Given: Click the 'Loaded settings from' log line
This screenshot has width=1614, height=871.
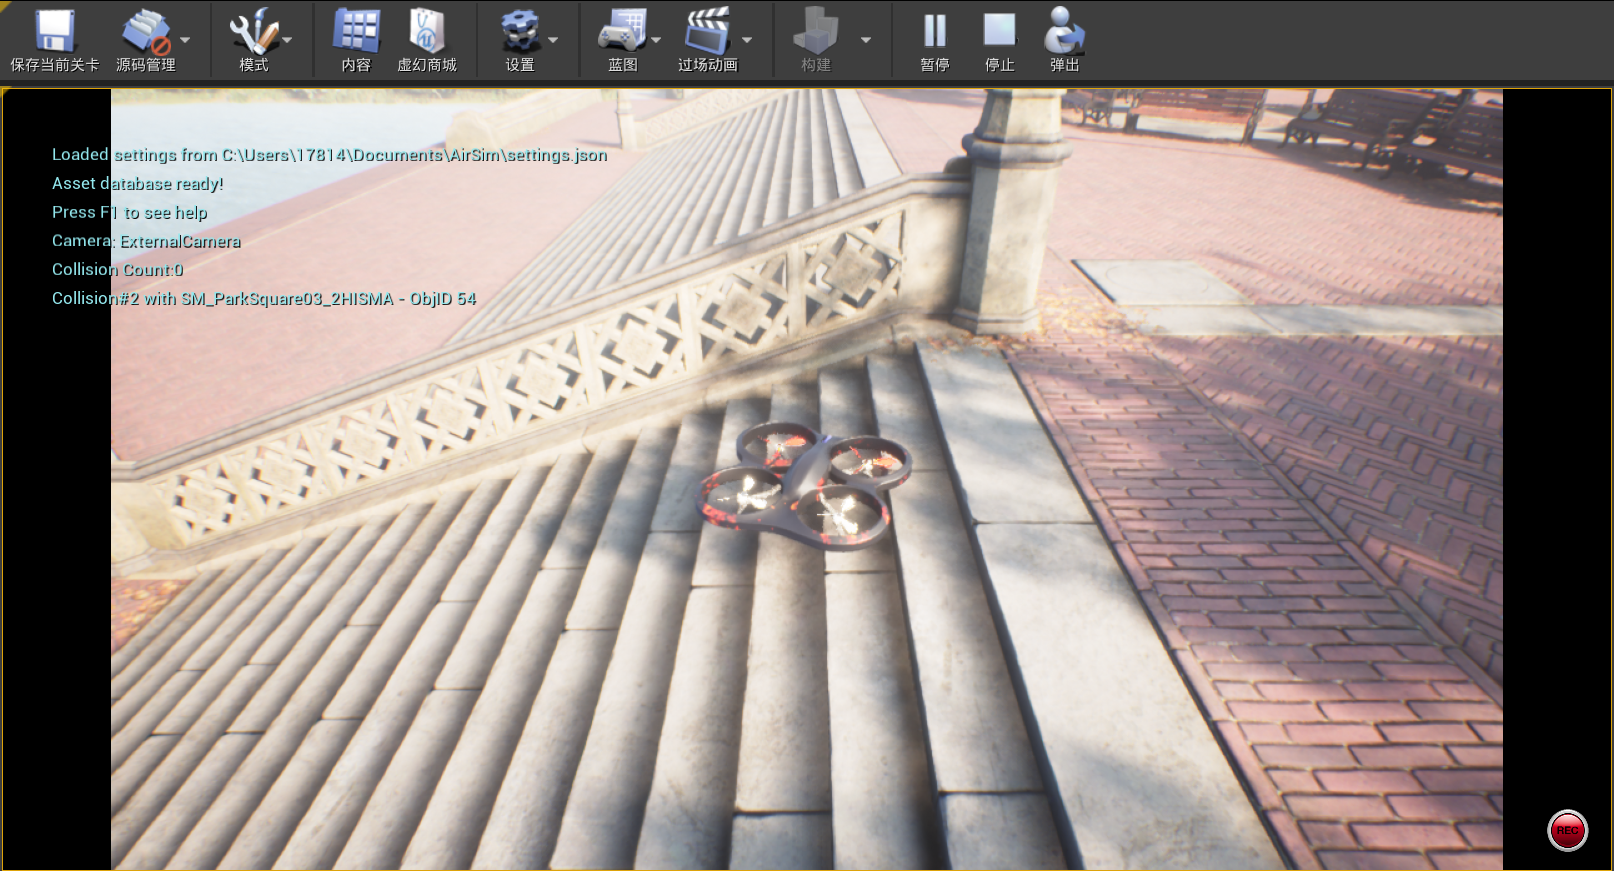Looking at the screenshot, I should 329,155.
